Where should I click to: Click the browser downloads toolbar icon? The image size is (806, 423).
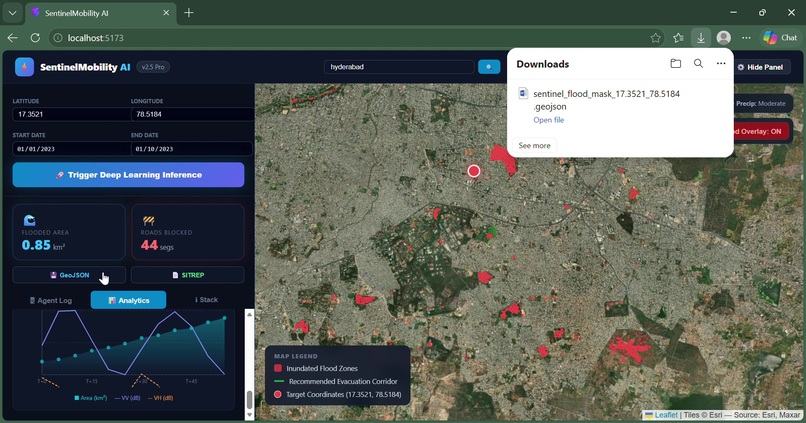[x=701, y=38]
